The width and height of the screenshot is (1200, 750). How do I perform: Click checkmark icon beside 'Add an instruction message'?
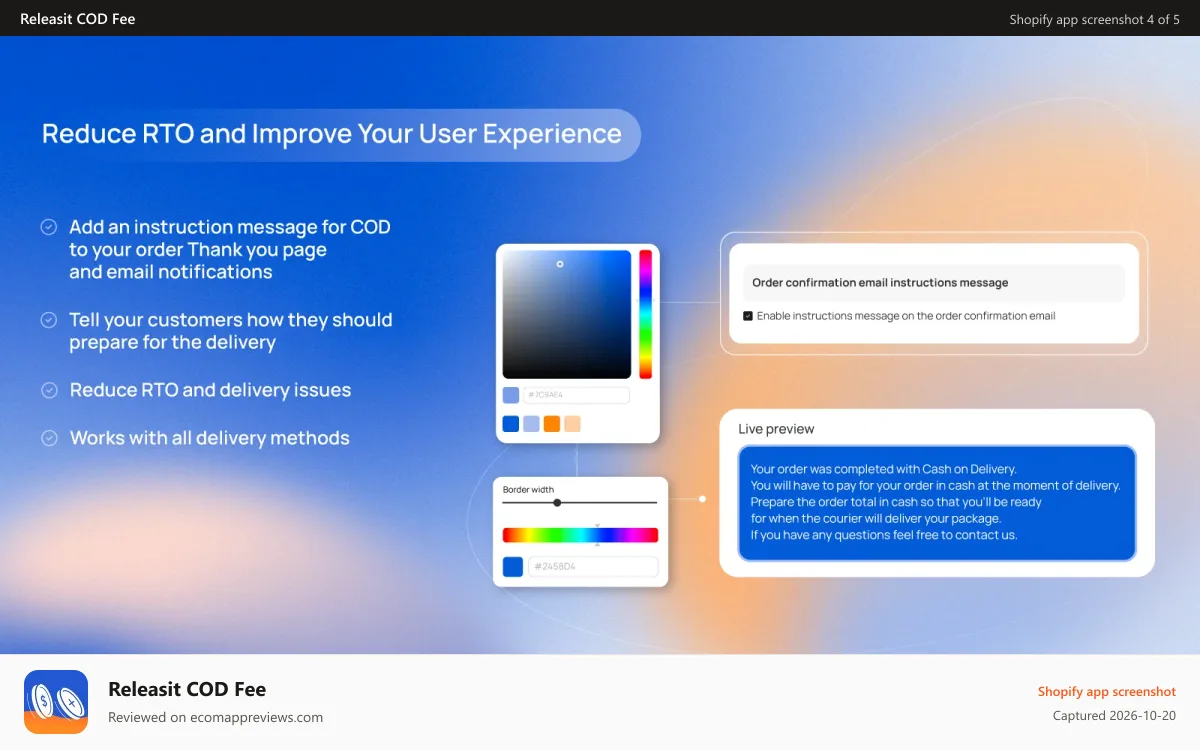point(48,228)
